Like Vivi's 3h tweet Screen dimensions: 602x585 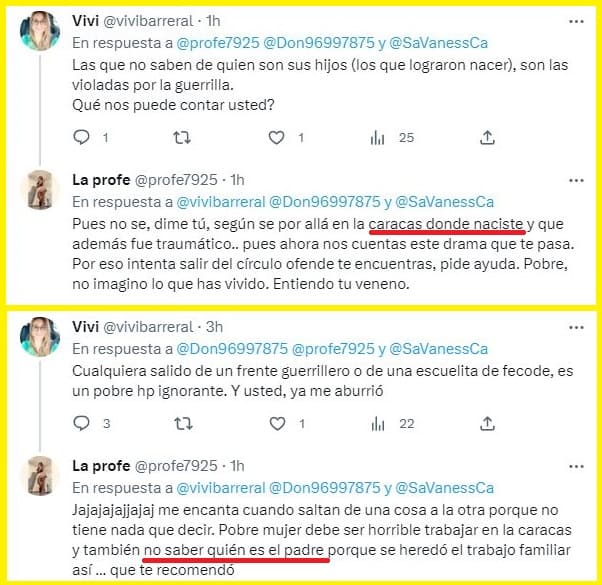pos(277,424)
